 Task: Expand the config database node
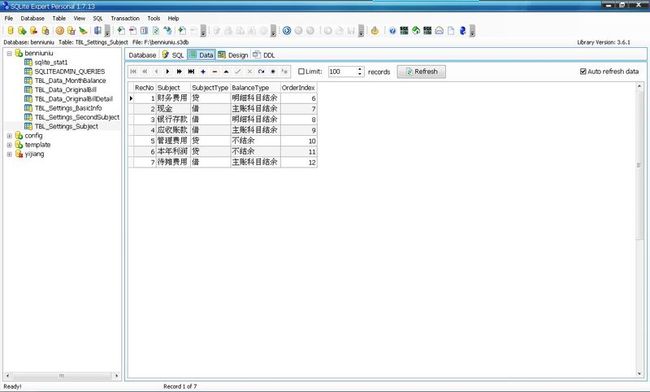9,136
